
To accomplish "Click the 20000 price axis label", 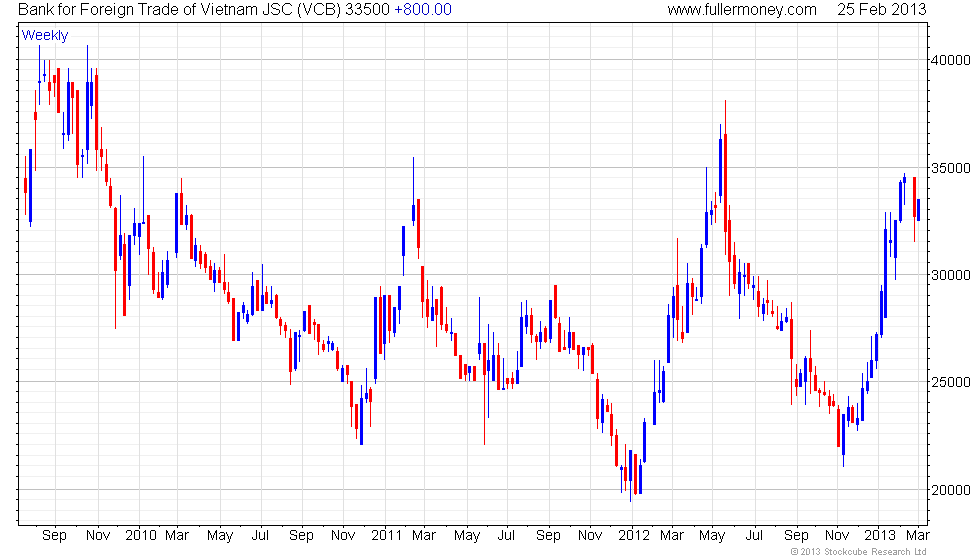I will [x=951, y=490].
